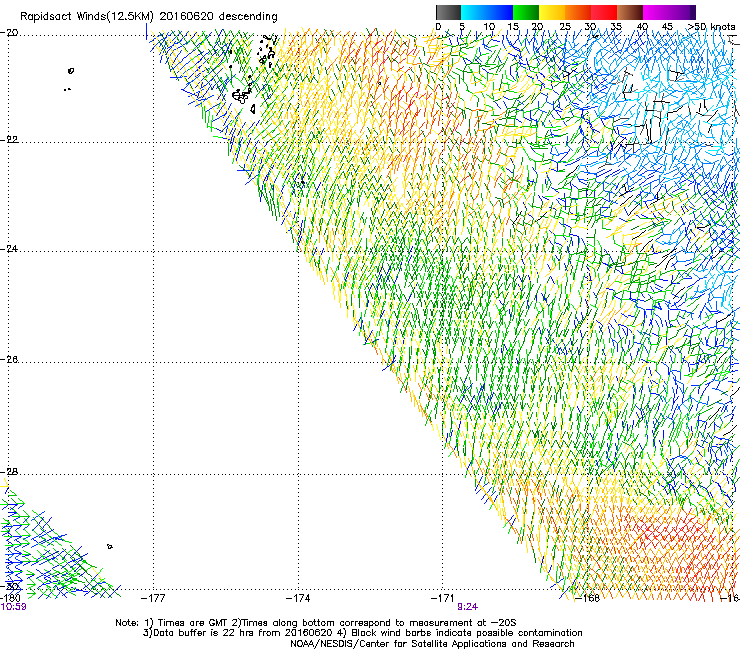Click the NOAA/NESDIS credit line

tap(432, 644)
